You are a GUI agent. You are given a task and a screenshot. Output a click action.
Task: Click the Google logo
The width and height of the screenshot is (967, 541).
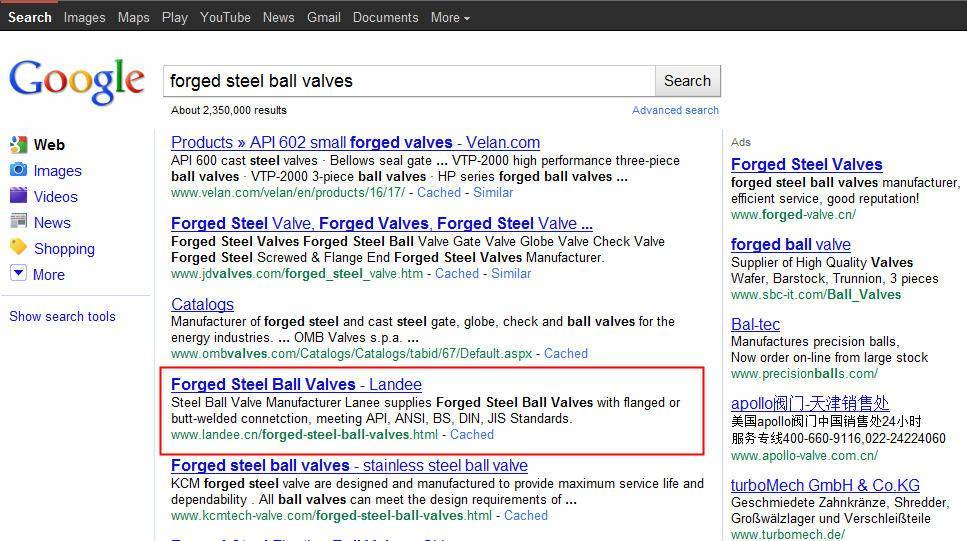tap(76, 81)
